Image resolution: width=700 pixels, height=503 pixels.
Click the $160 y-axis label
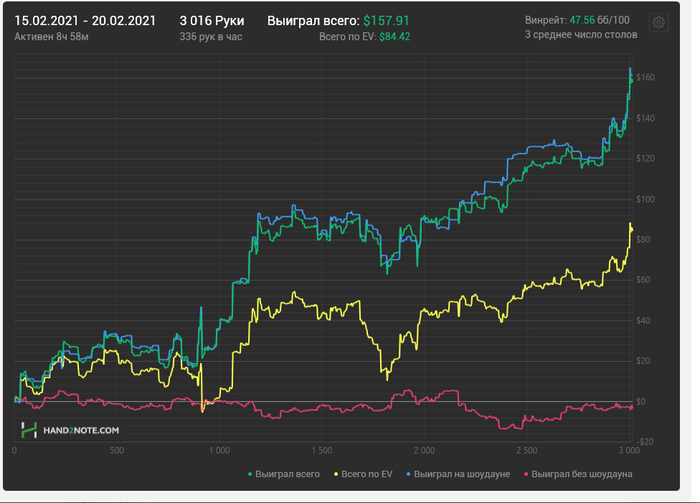pyautogui.click(x=646, y=77)
